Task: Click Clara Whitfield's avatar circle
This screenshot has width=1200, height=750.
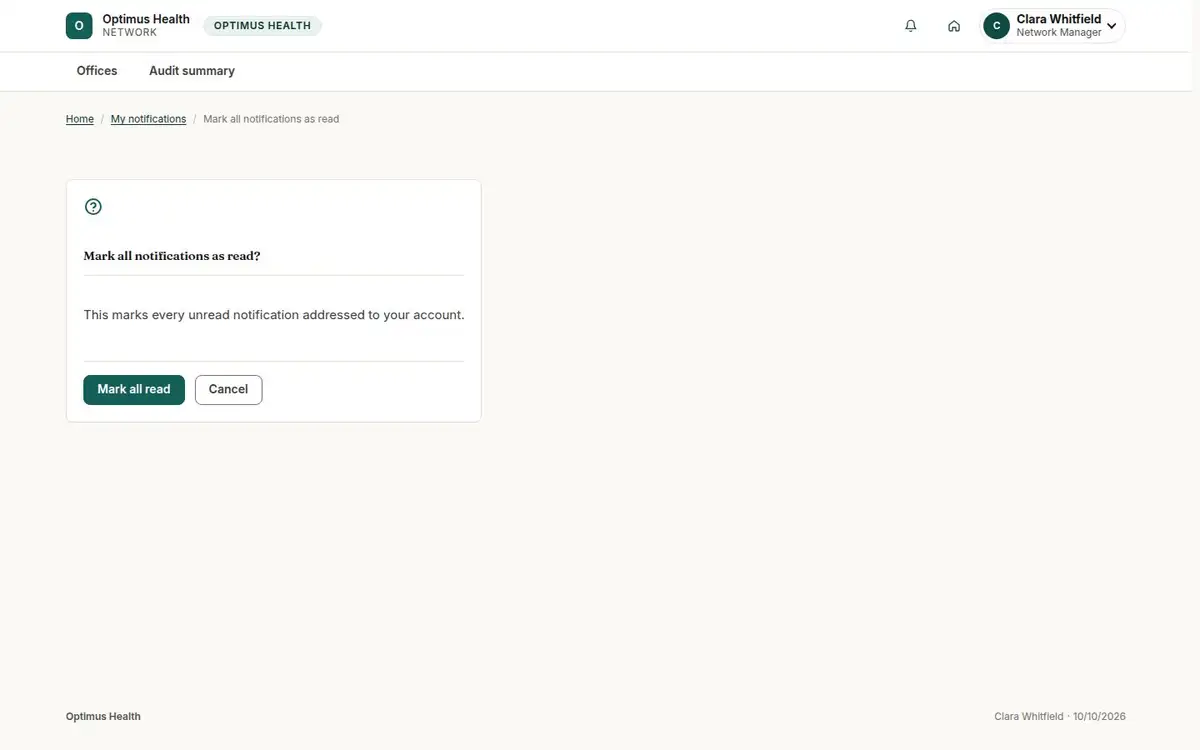Action: 996,26
